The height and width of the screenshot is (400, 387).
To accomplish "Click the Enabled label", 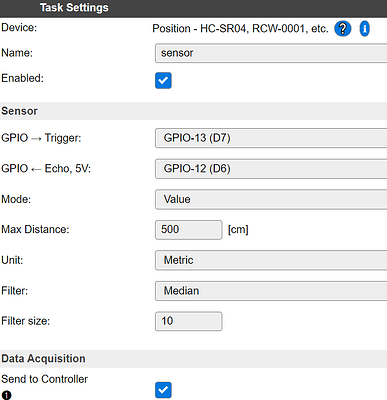I will pos(22,78).
